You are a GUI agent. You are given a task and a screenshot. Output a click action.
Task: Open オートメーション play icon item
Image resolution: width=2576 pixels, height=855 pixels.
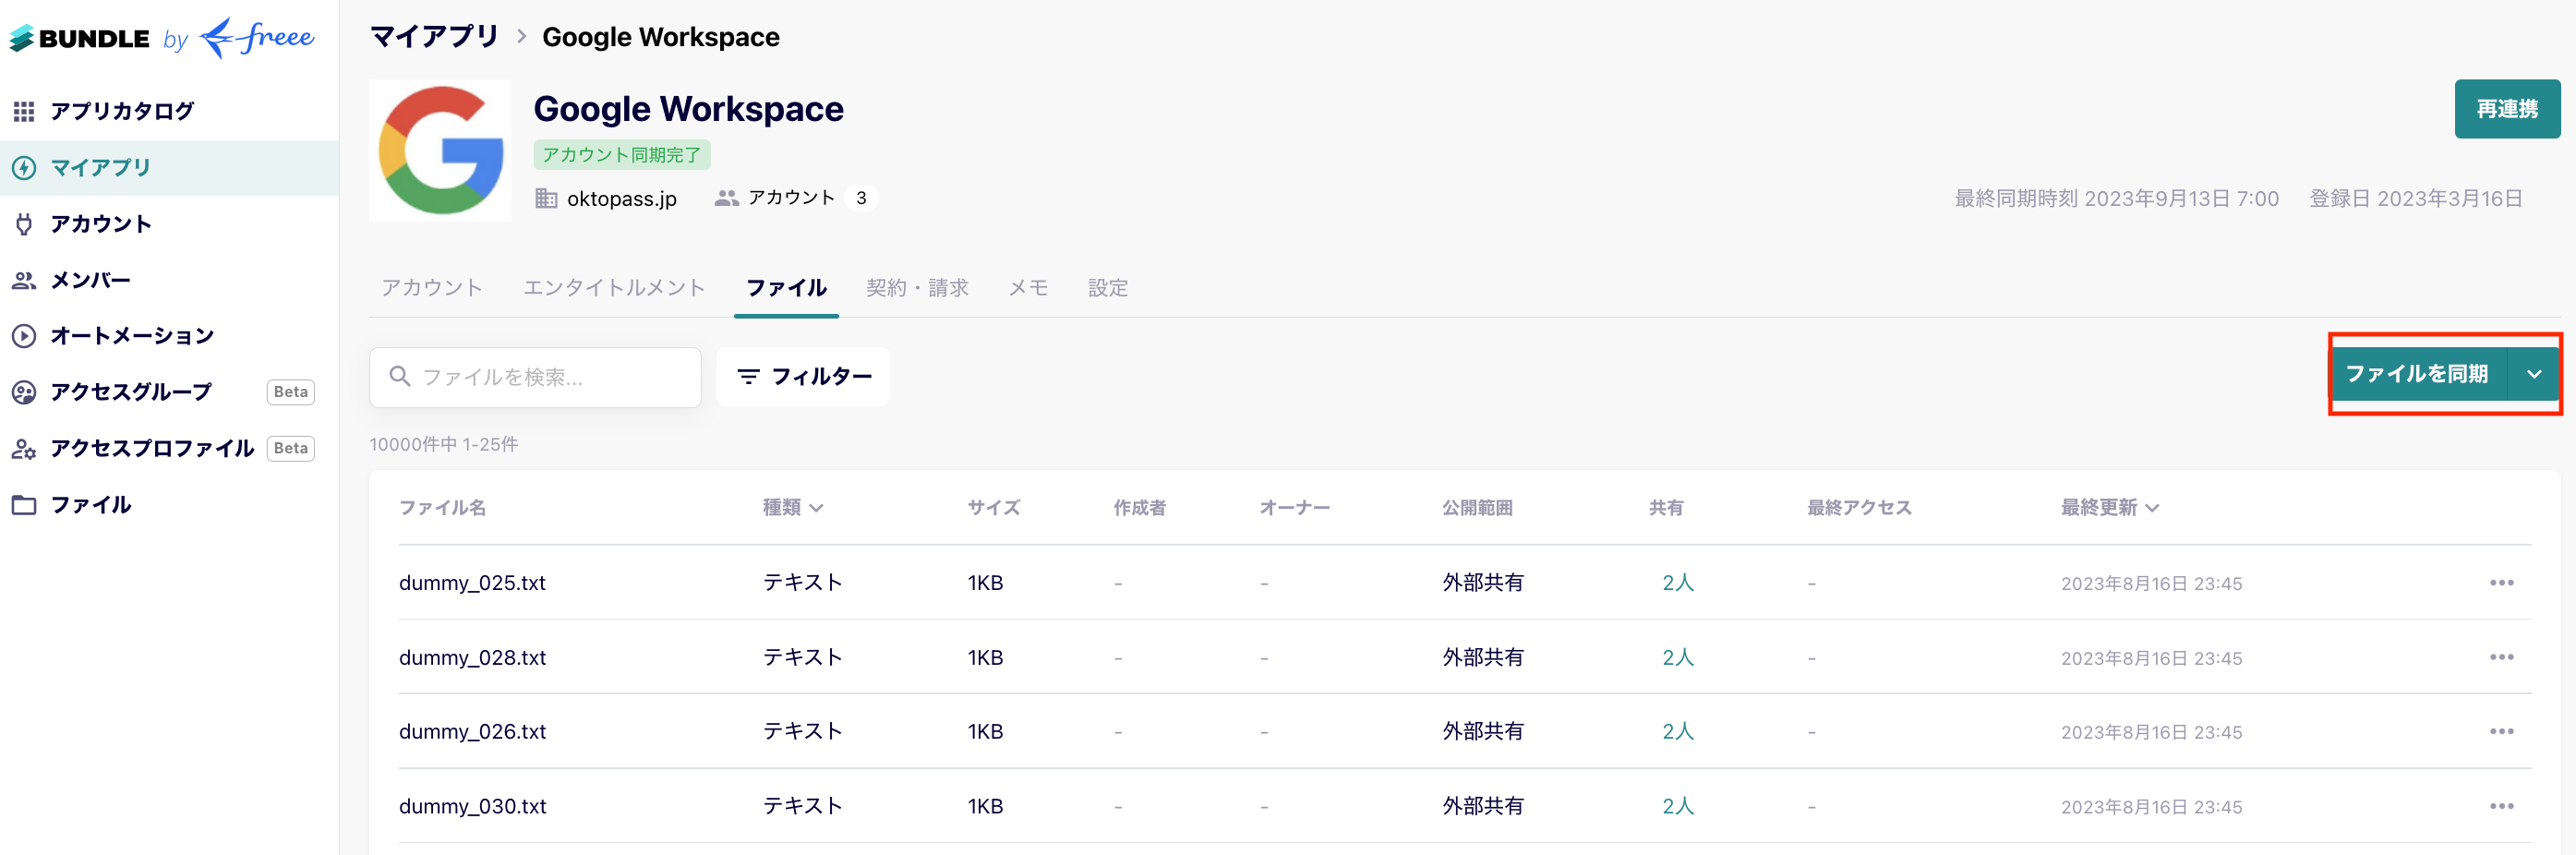pos(24,336)
